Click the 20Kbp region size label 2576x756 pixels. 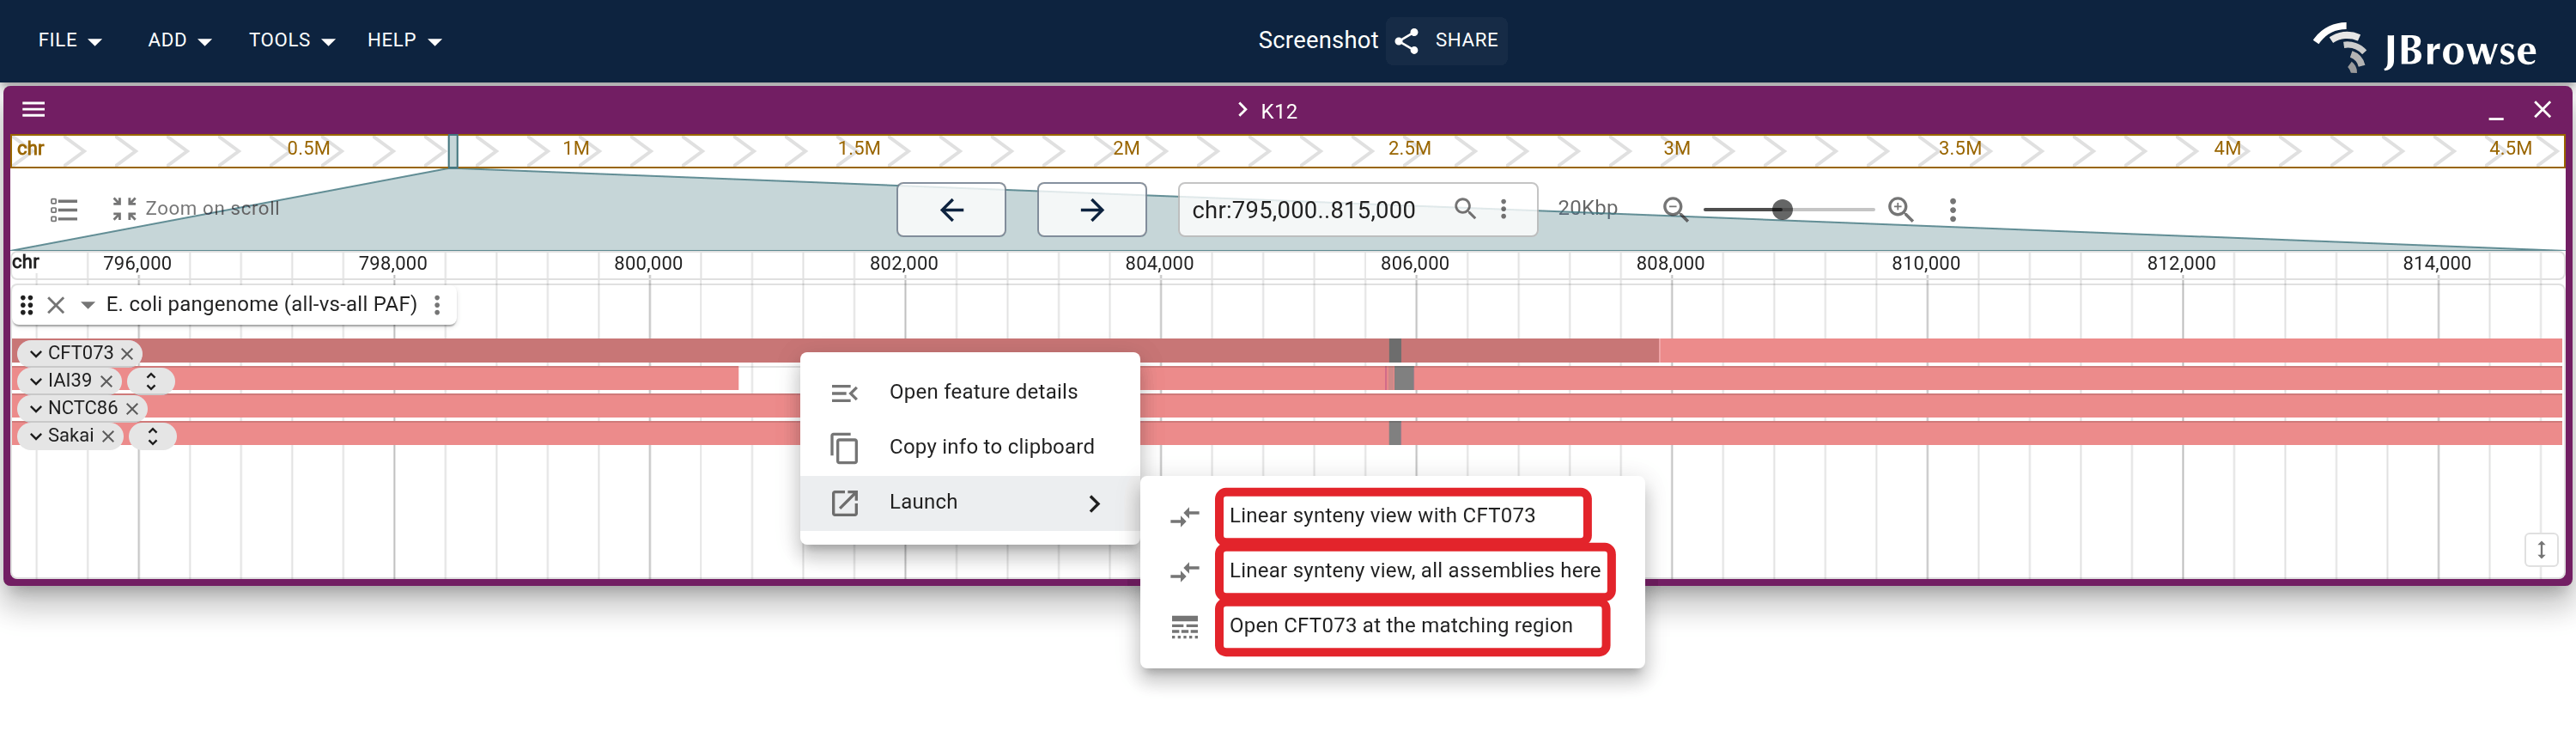1587,208
